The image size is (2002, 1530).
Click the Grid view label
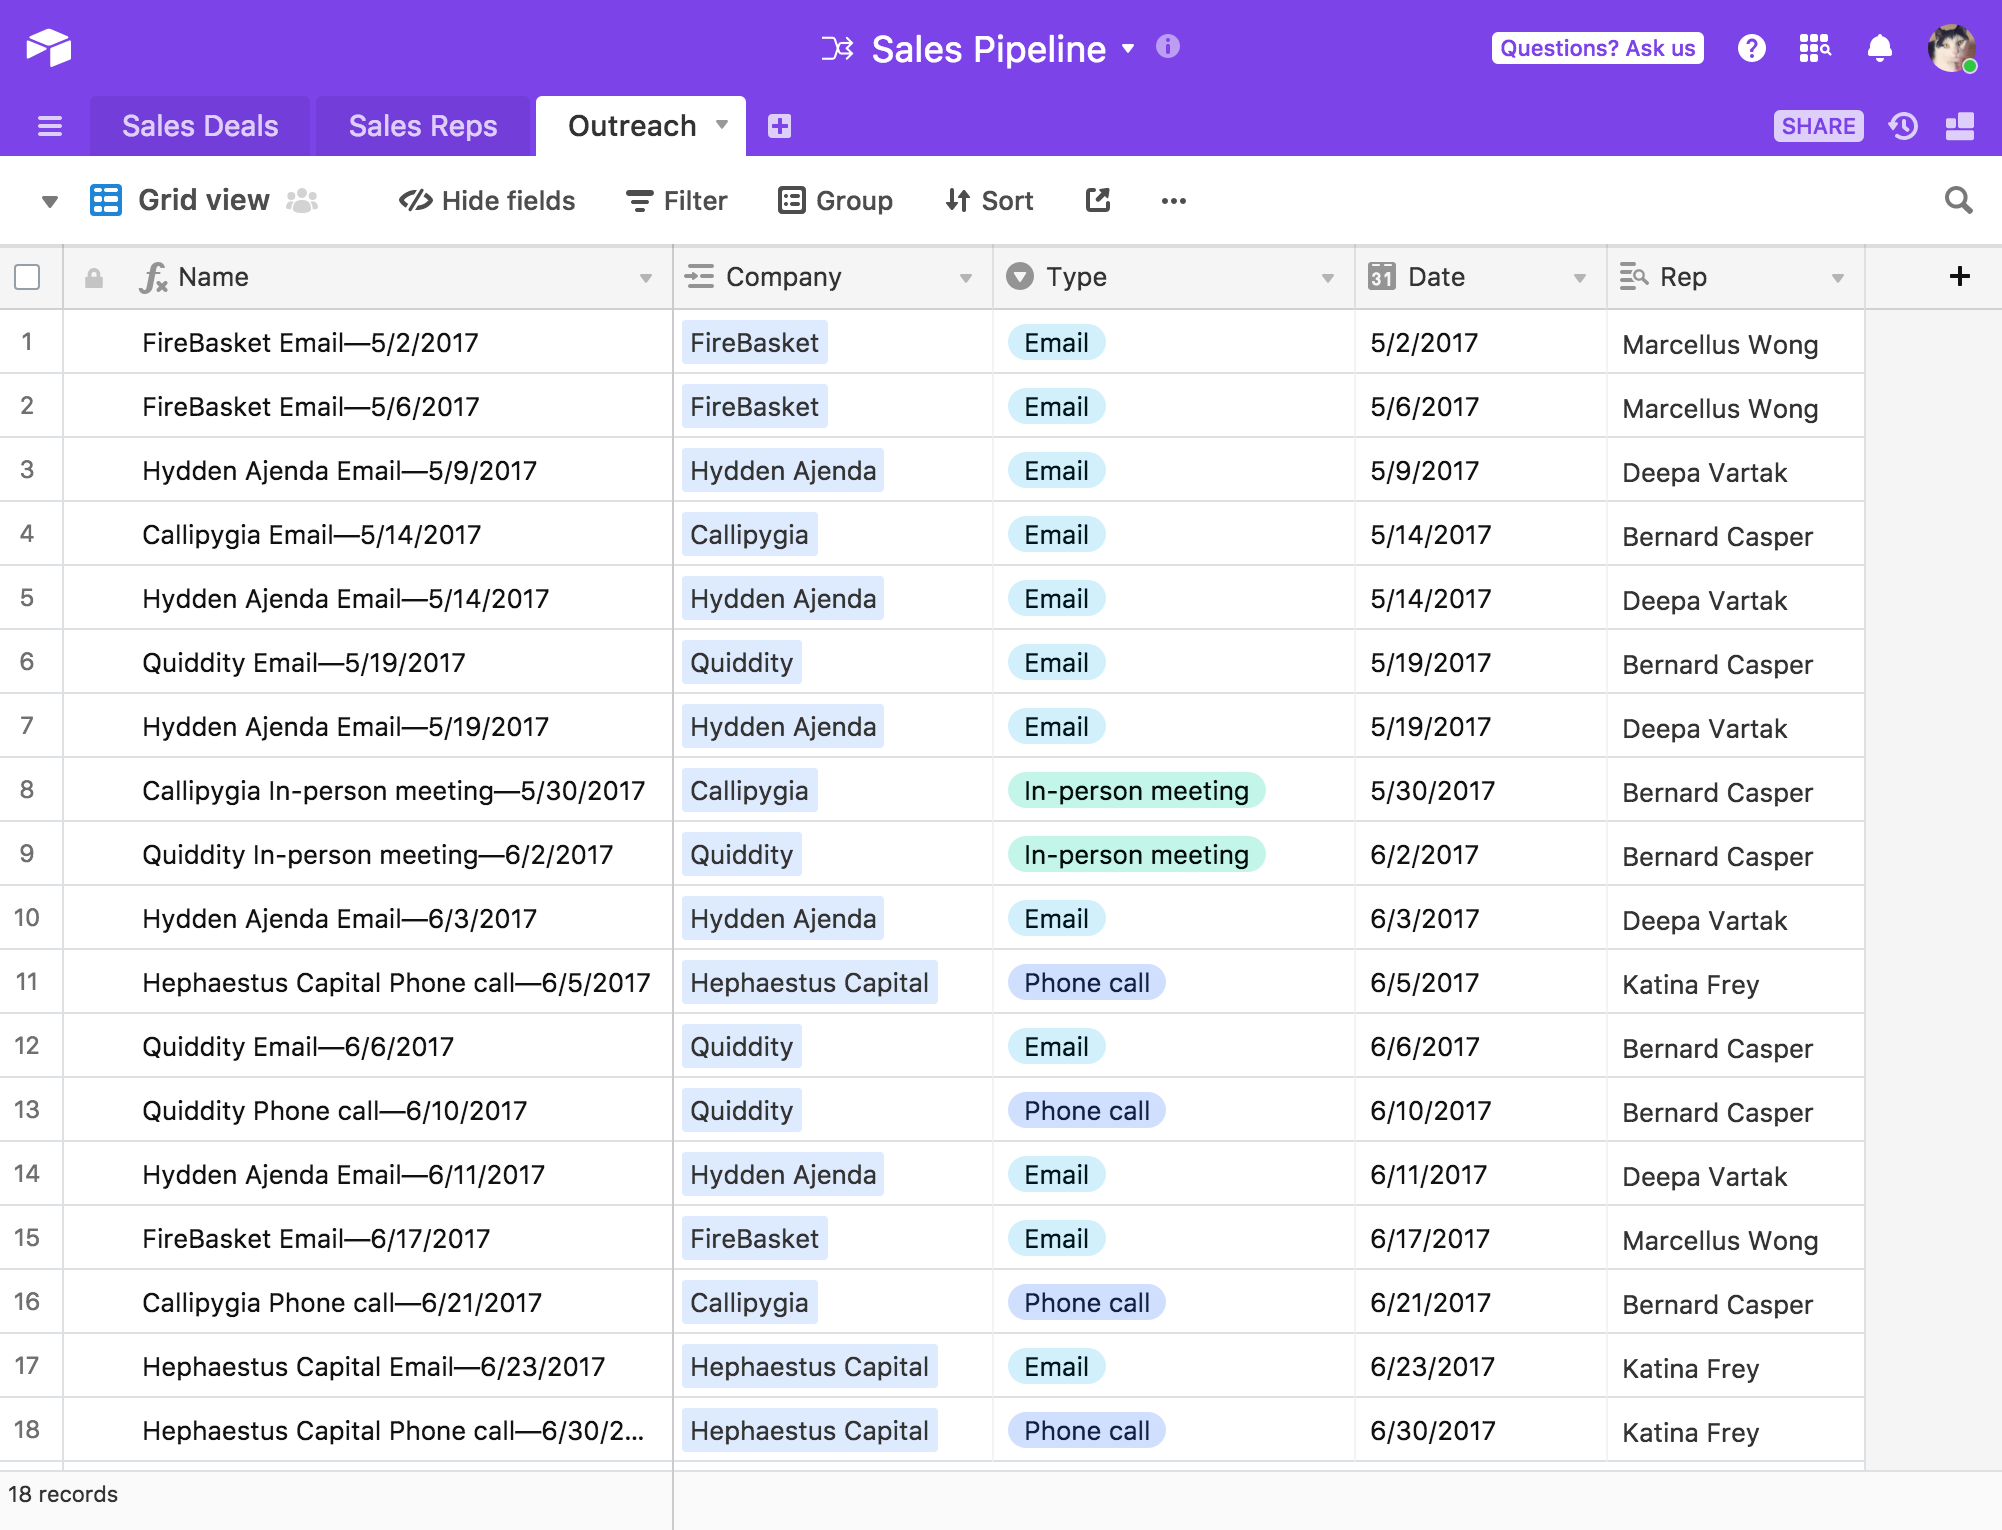click(203, 200)
